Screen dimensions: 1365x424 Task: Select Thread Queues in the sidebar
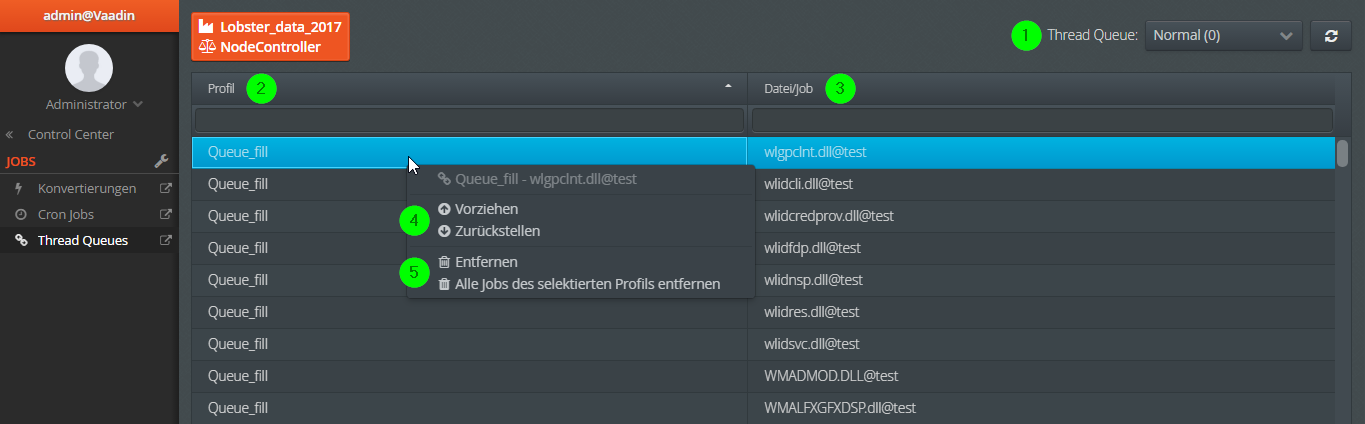(83, 240)
